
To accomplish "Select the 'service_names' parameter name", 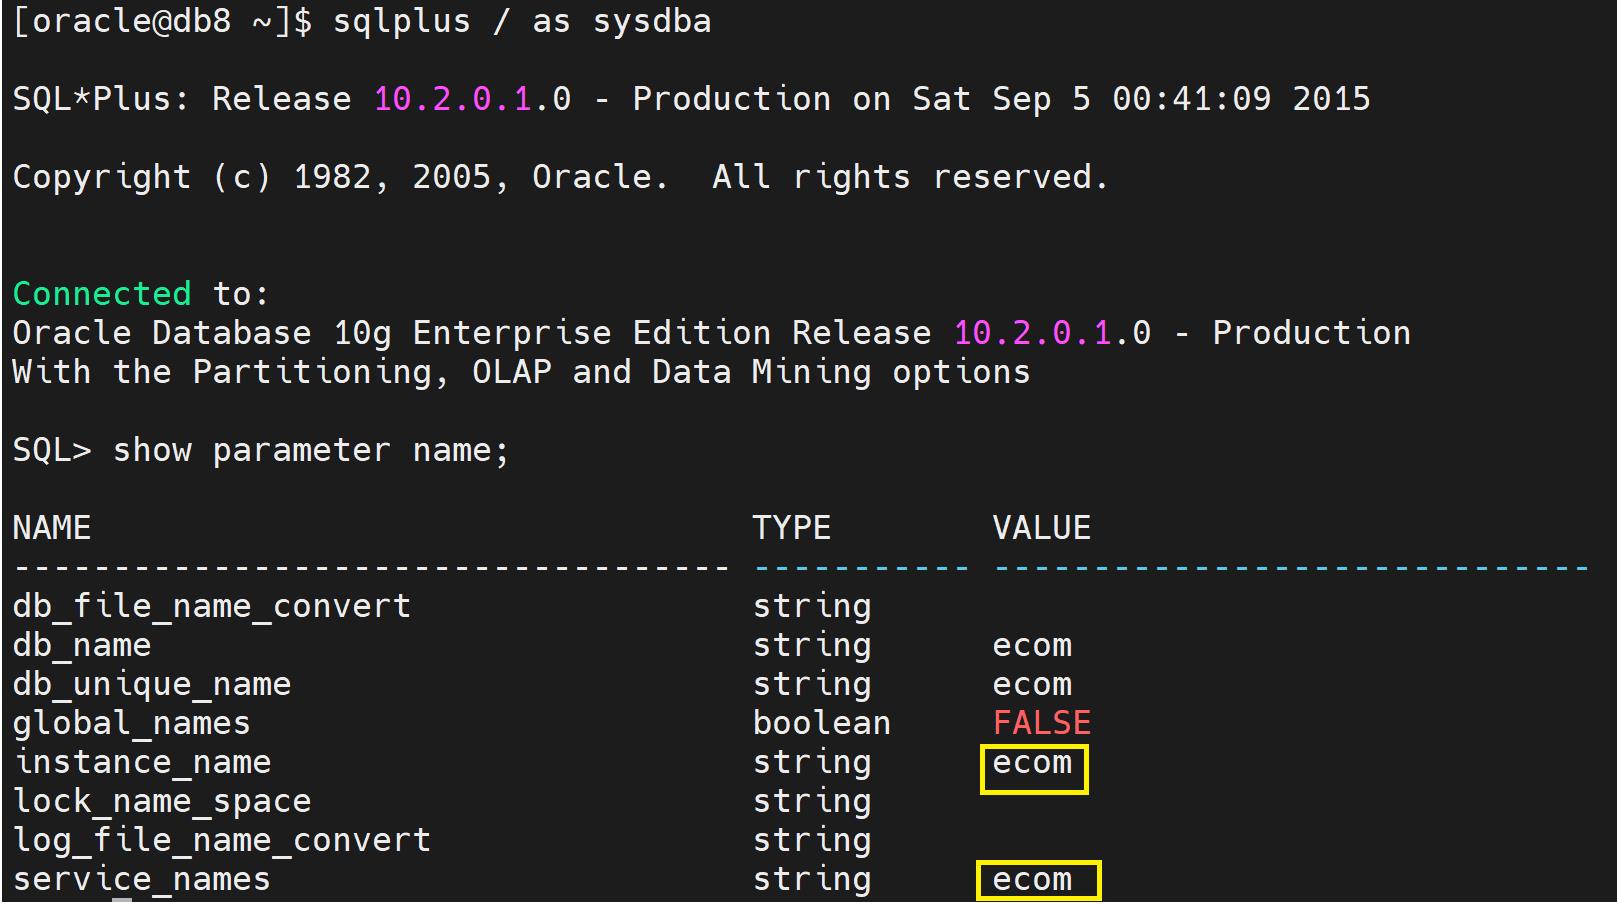I will 142,879.
